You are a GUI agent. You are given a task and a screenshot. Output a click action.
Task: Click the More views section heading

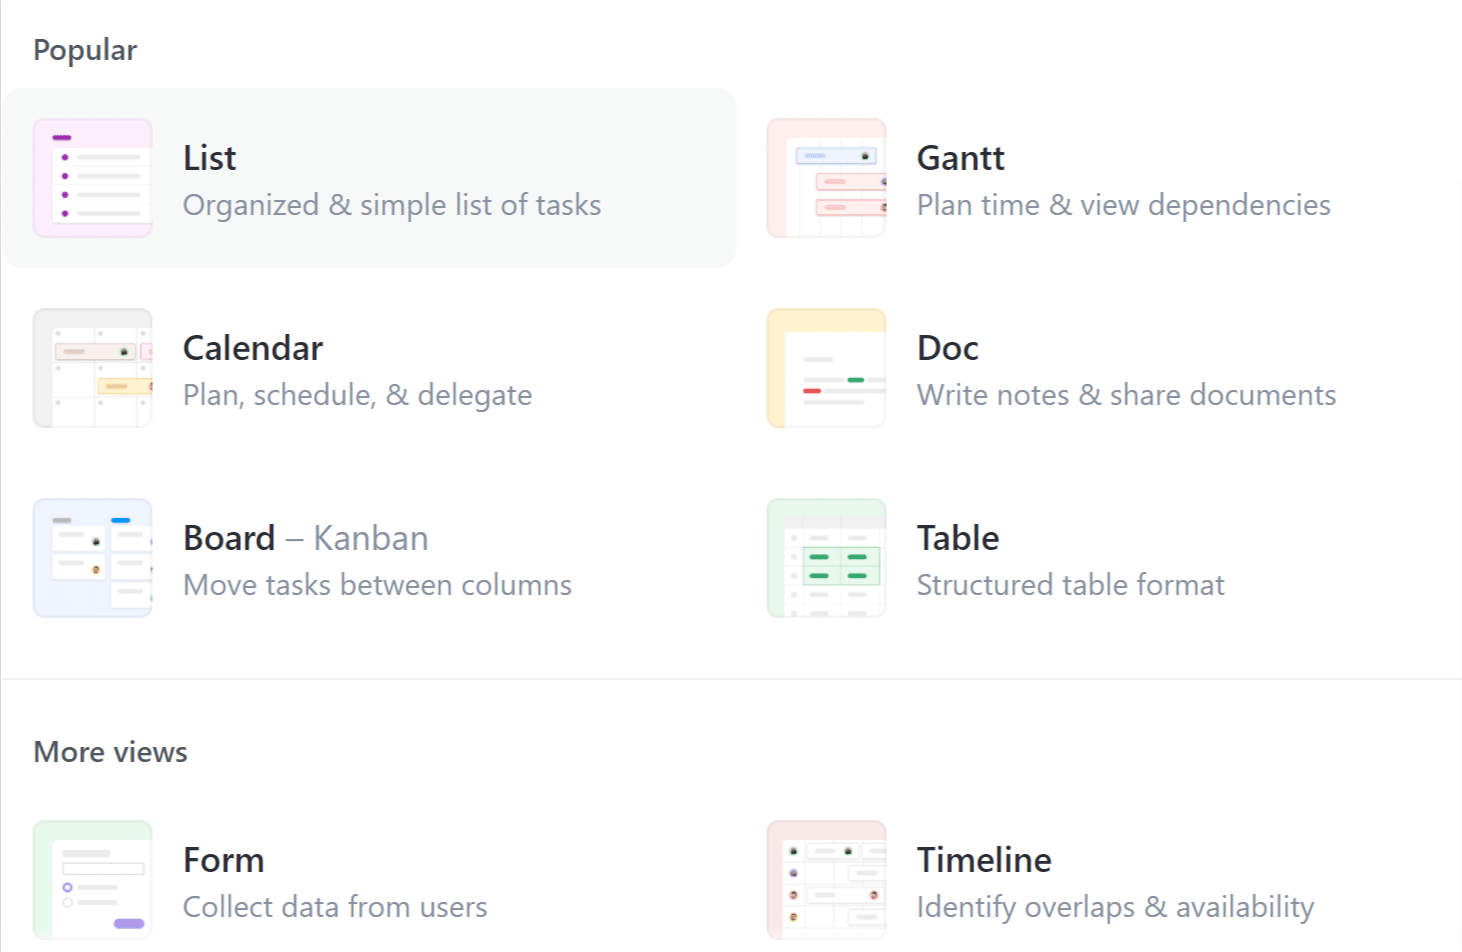[111, 752]
